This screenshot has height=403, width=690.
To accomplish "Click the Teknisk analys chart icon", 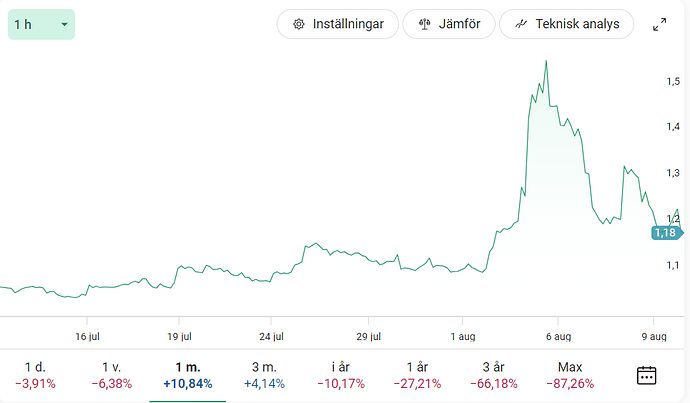I will point(521,24).
